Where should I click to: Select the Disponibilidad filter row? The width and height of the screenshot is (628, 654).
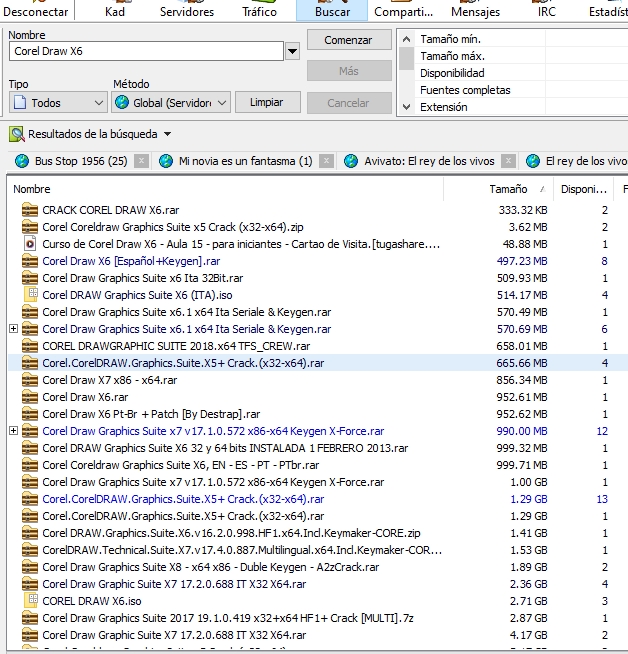click(523, 73)
